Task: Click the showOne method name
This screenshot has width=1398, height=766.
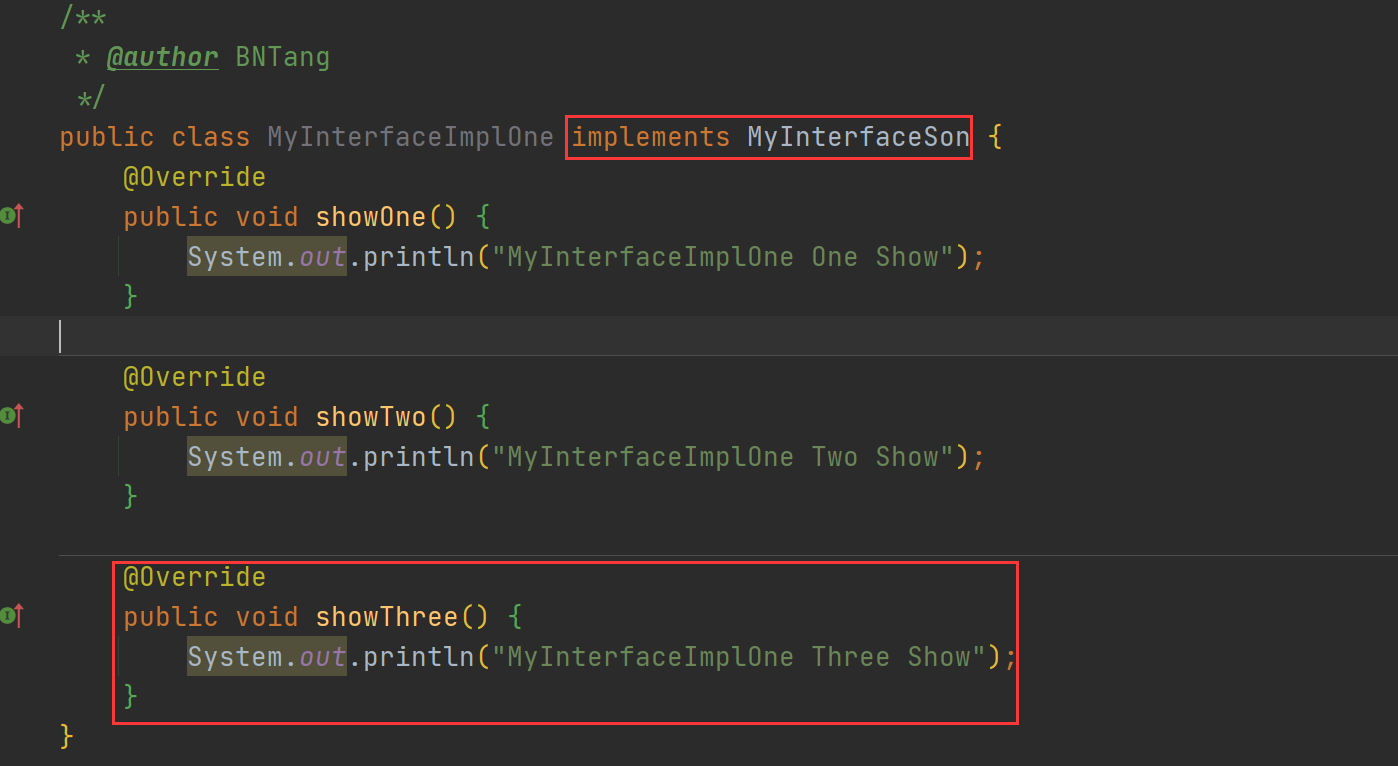Action: coord(371,217)
